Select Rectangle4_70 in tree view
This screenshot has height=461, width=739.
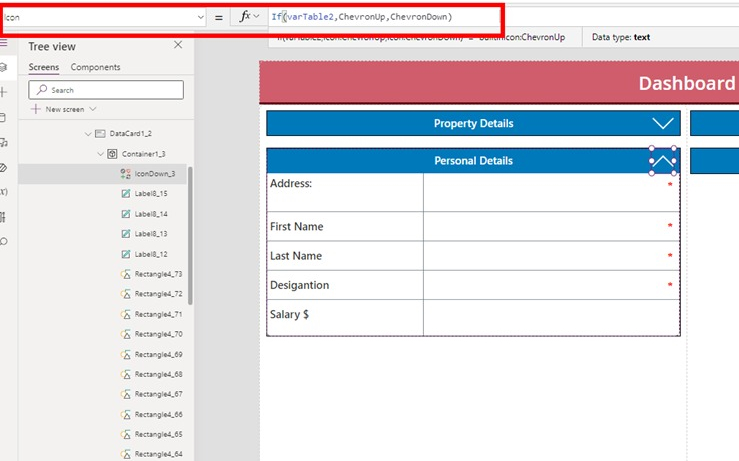point(158,334)
